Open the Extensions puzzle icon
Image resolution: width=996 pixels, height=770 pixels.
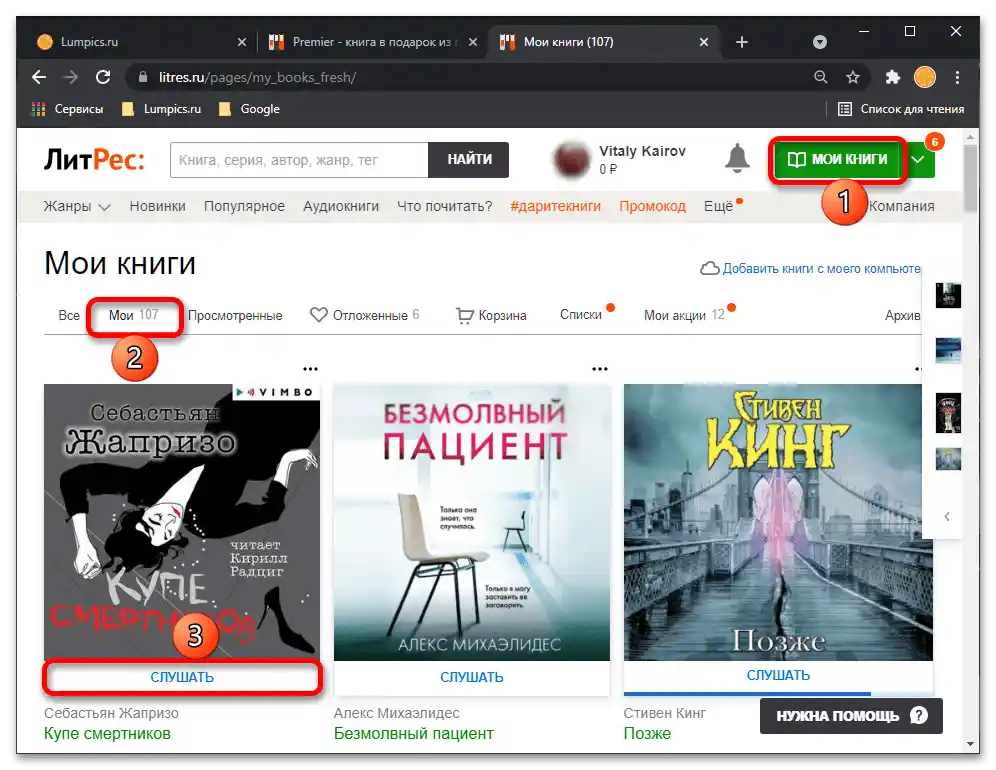click(x=892, y=78)
